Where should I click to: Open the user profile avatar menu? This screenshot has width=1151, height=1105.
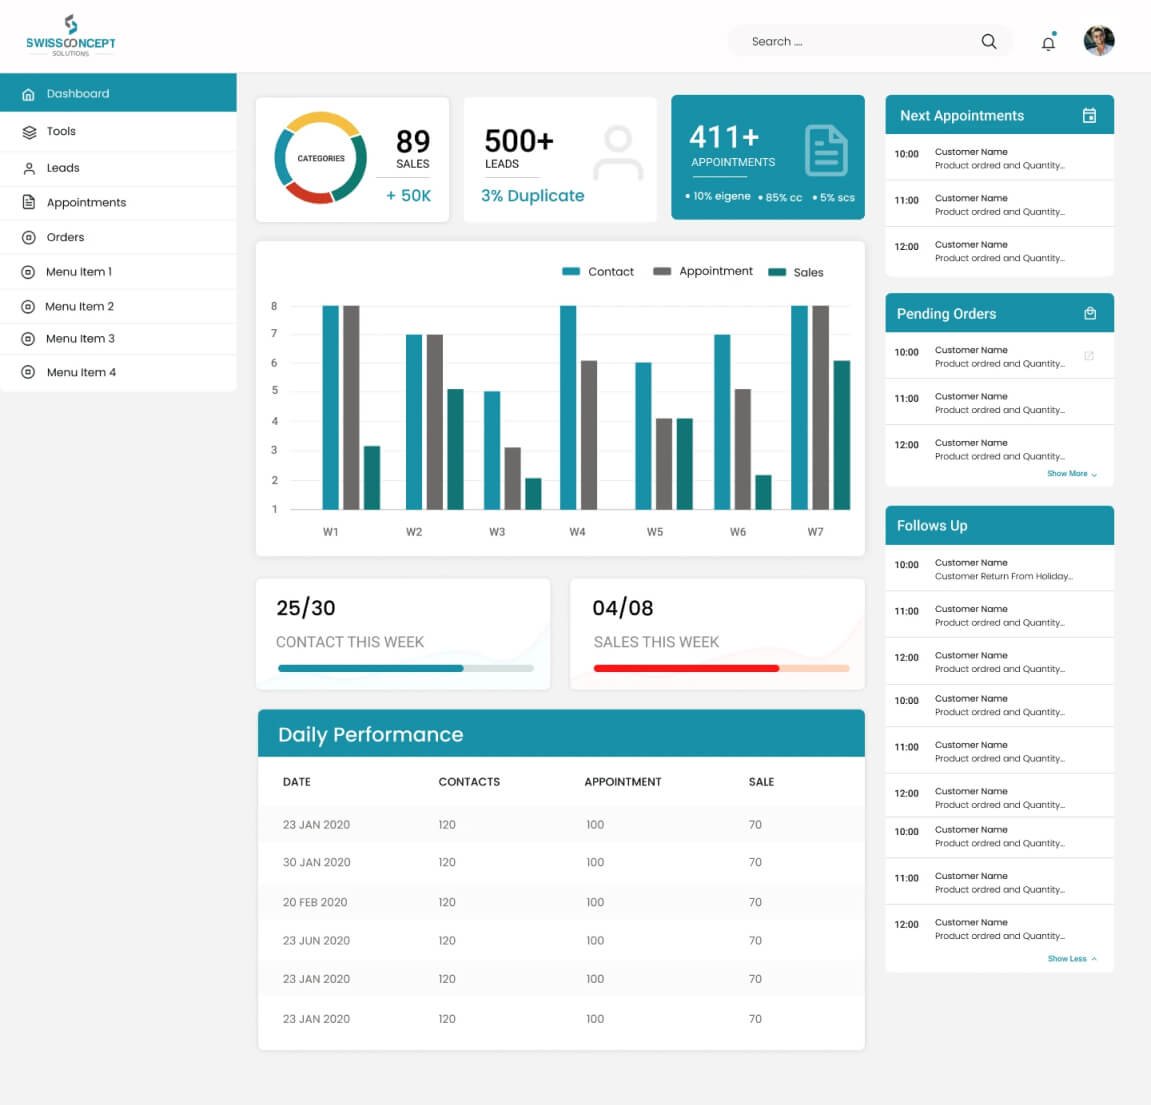tap(1098, 41)
